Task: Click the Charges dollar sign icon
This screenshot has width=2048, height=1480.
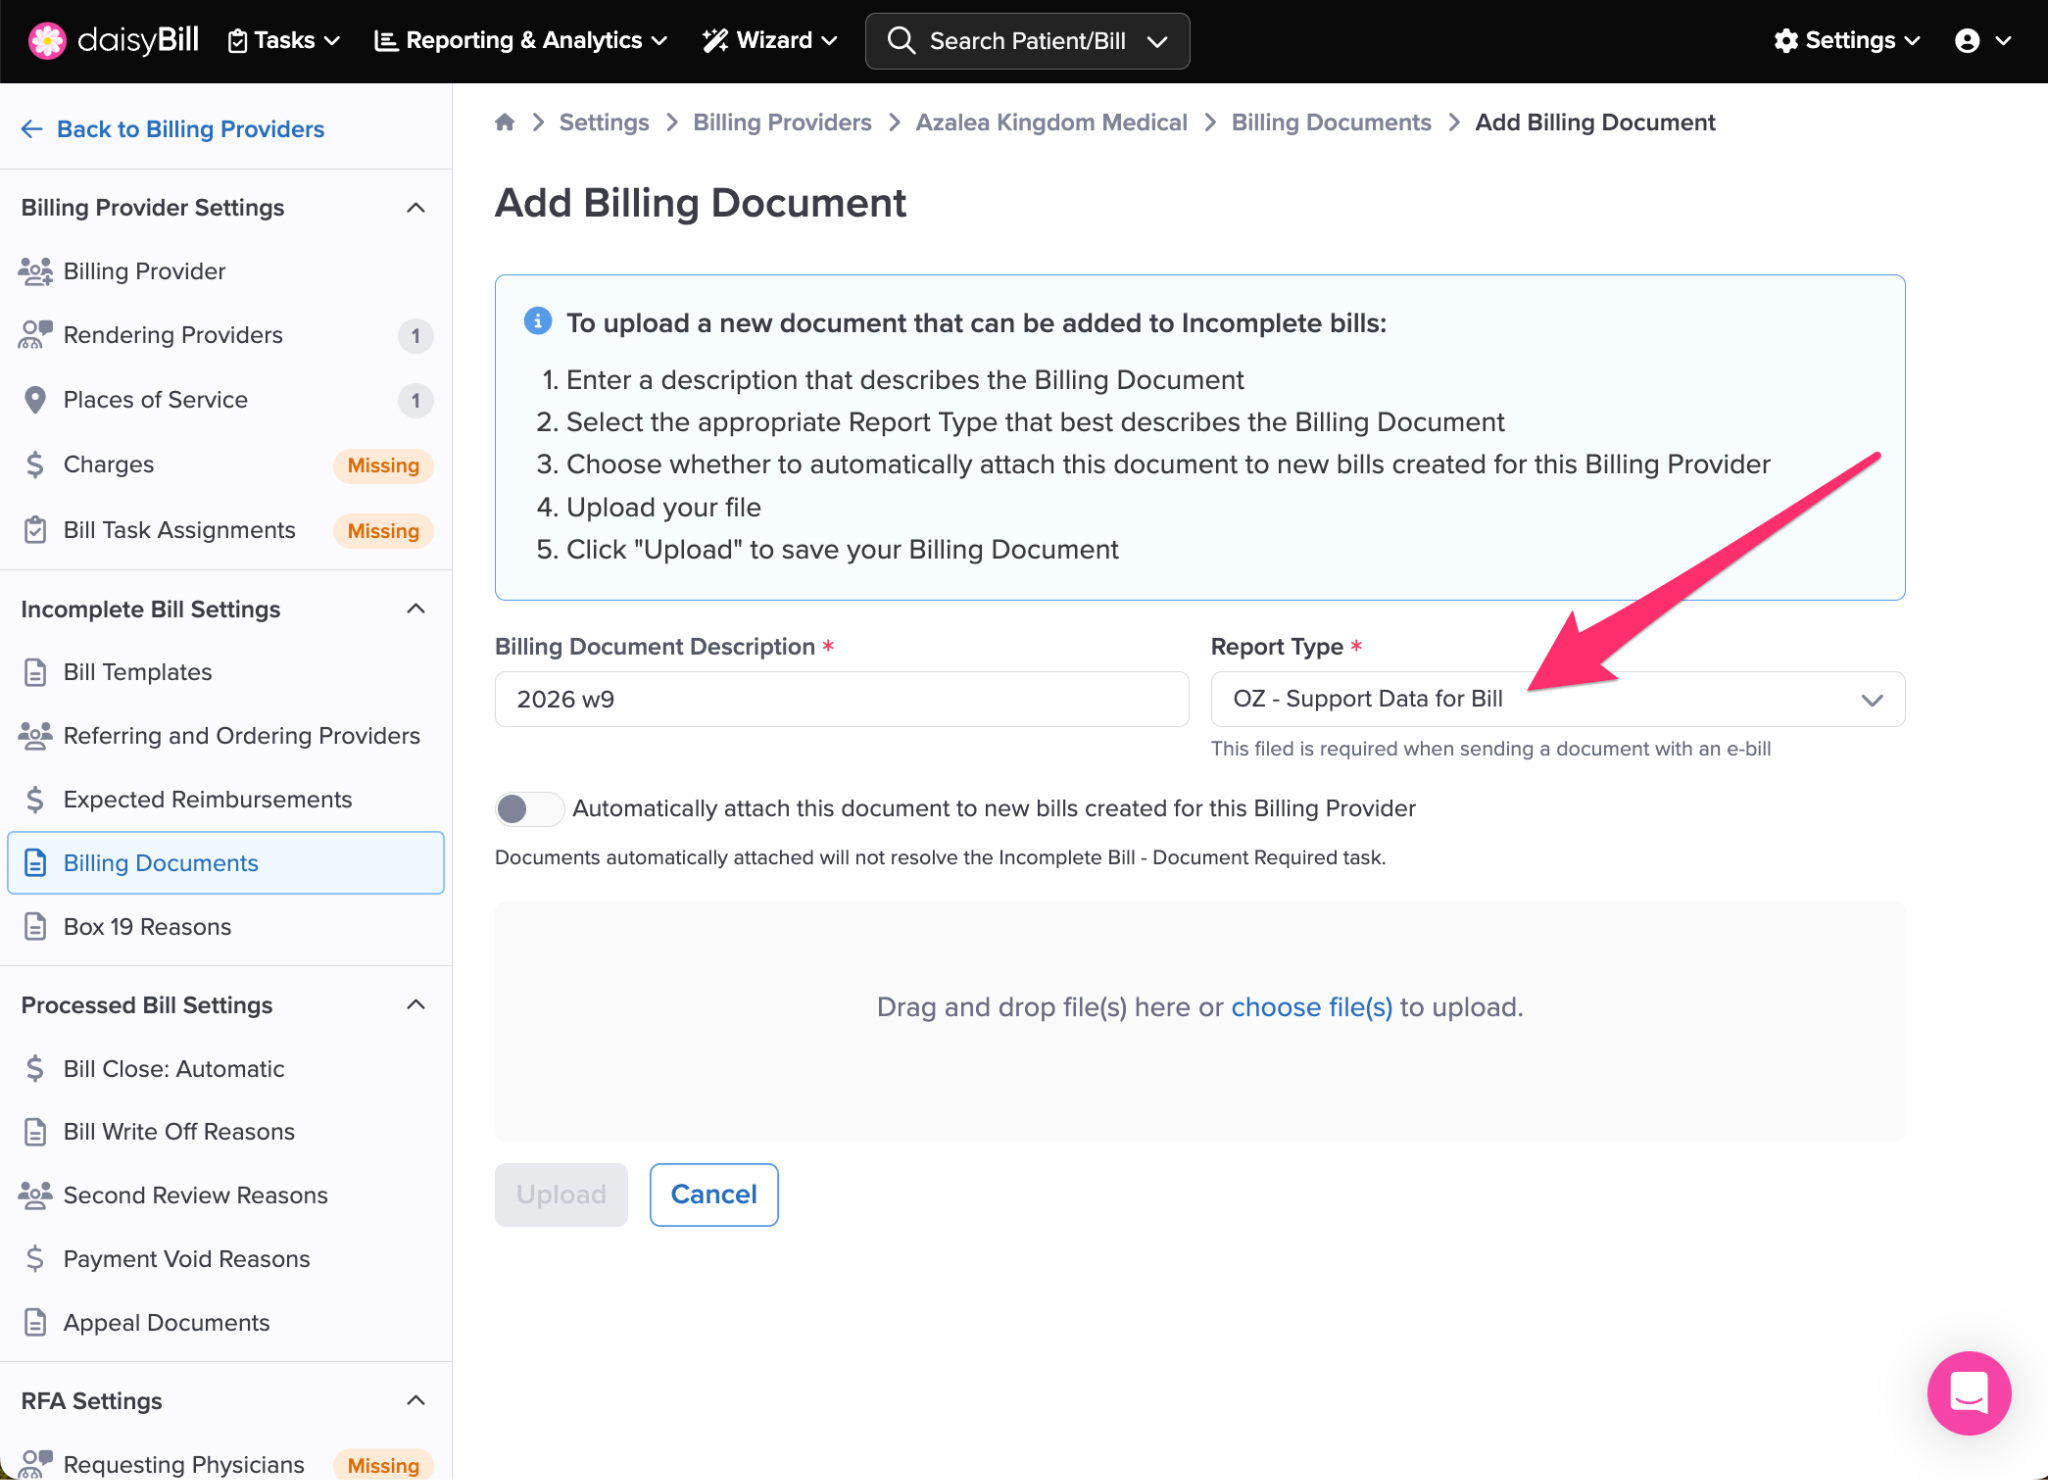Action: coord(35,465)
